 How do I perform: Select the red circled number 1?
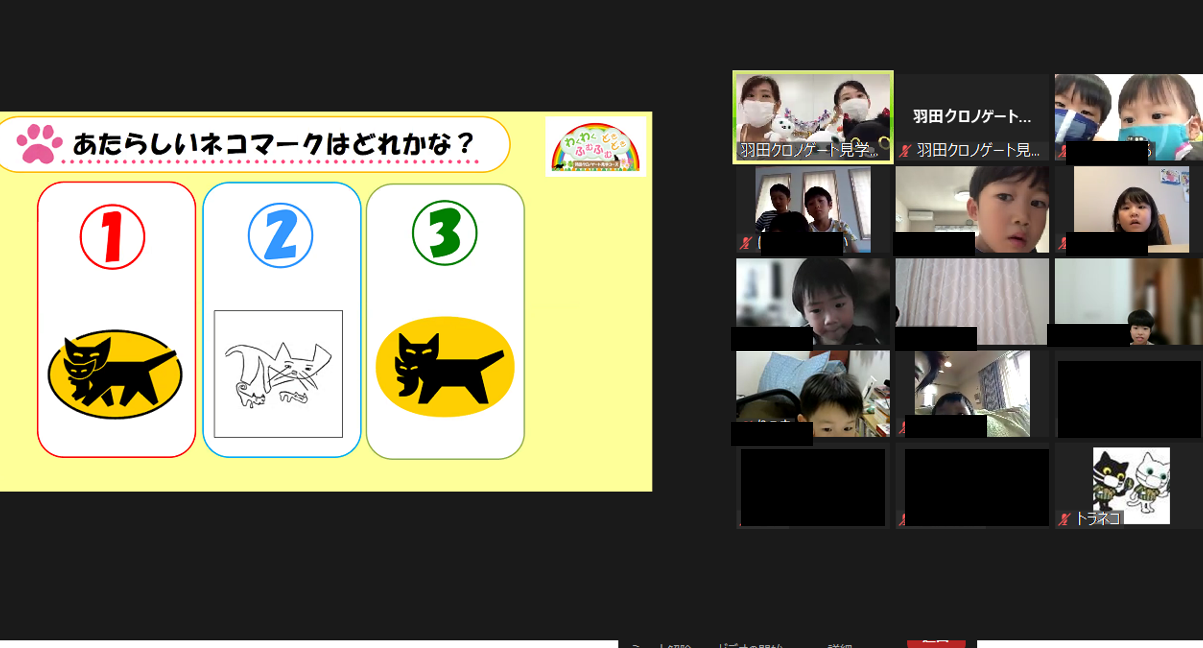pyautogui.click(x=112, y=236)
